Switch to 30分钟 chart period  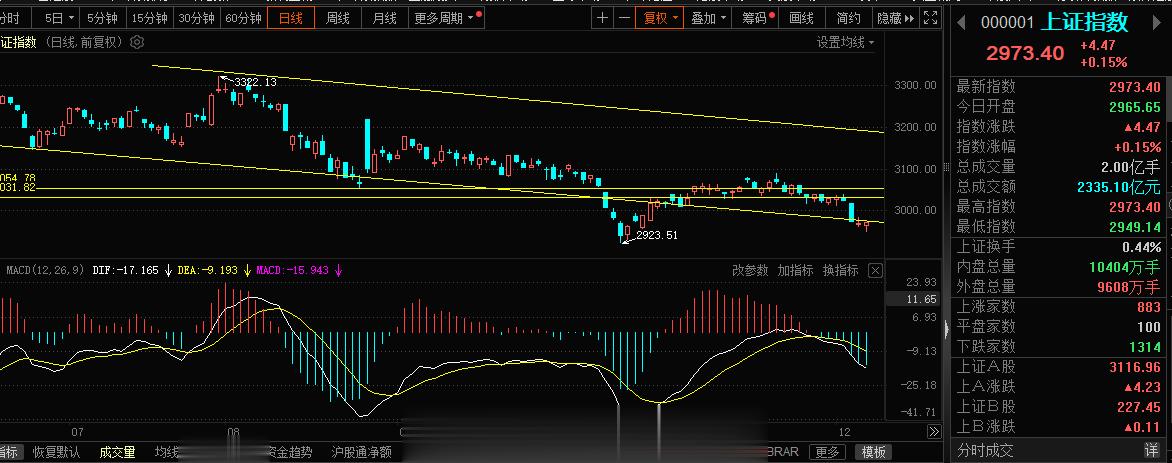coord(197,18)
